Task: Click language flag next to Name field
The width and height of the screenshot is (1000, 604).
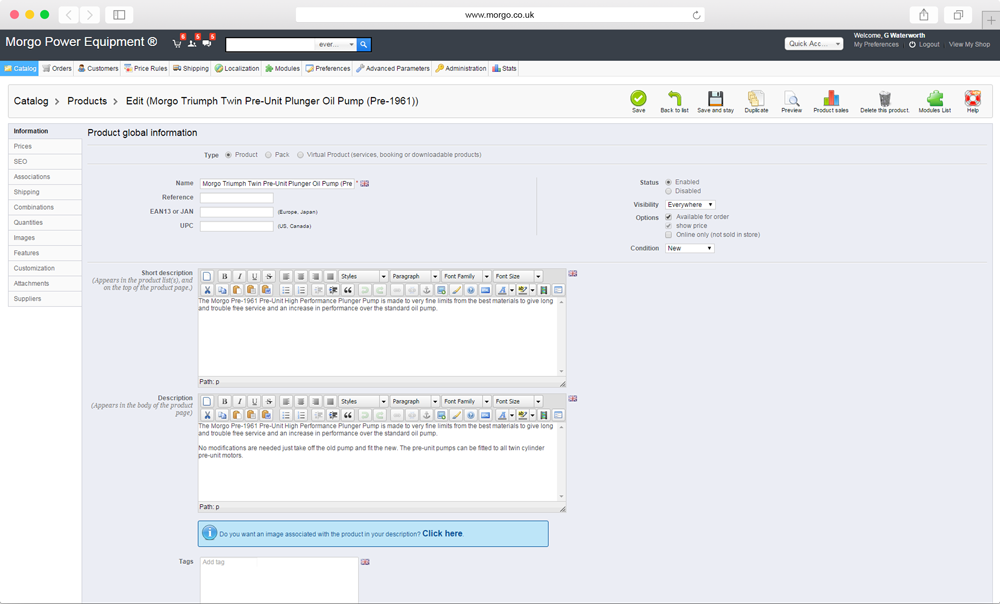Action: 365,184
